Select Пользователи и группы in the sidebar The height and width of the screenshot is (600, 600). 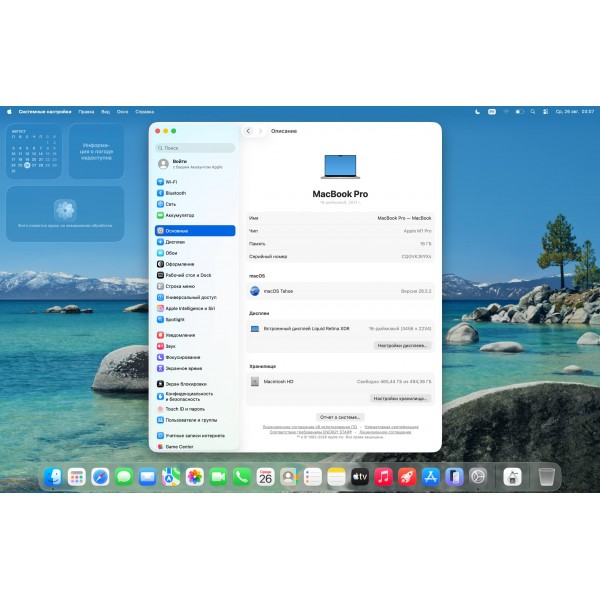[x=195, y=420]
